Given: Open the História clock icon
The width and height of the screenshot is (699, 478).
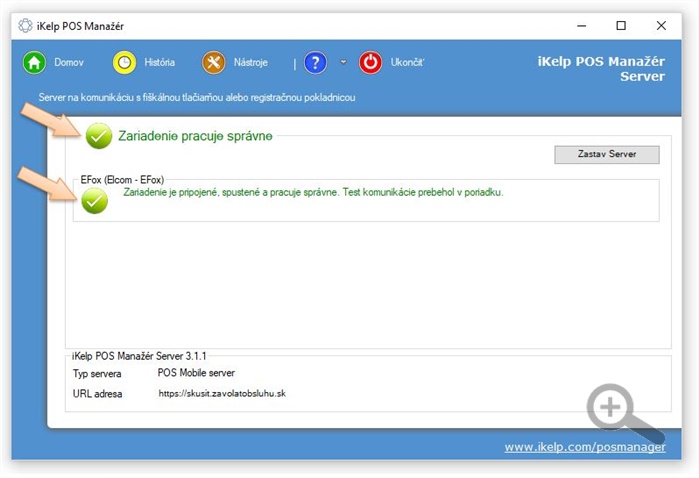Looking at the screenshot, I should (124, 62).
